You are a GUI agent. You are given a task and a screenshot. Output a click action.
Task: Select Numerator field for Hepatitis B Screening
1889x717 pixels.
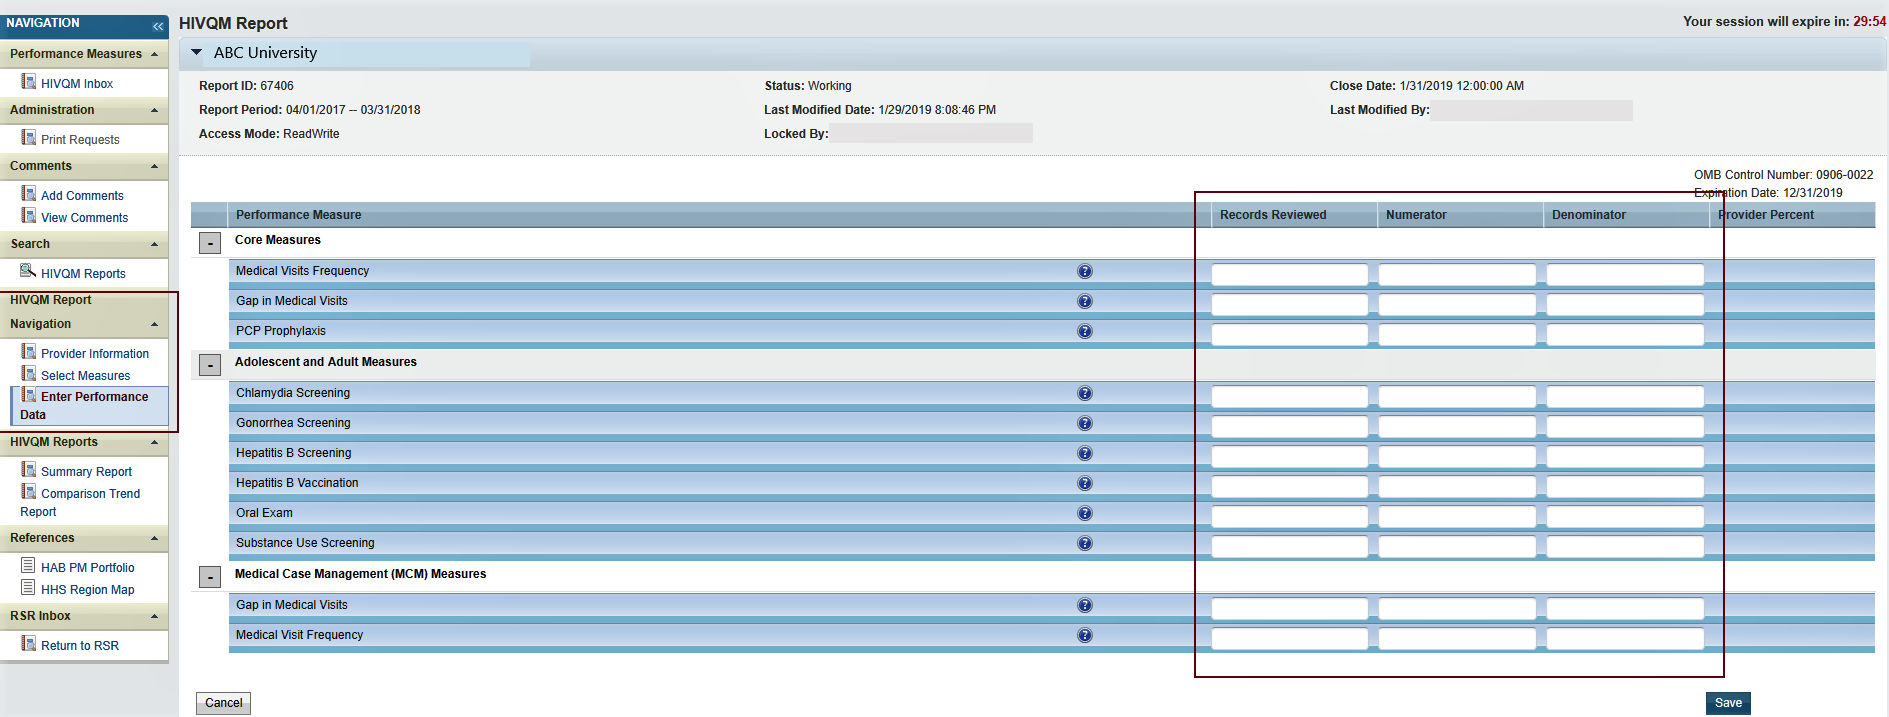pyautogui.click(x=1456, y=455)
